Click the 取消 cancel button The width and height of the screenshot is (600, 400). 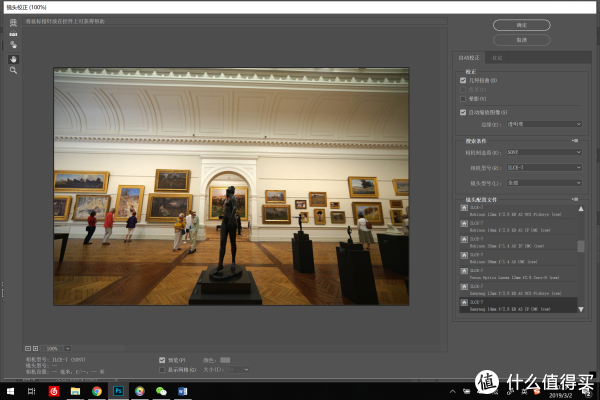[x=522, y=40]
